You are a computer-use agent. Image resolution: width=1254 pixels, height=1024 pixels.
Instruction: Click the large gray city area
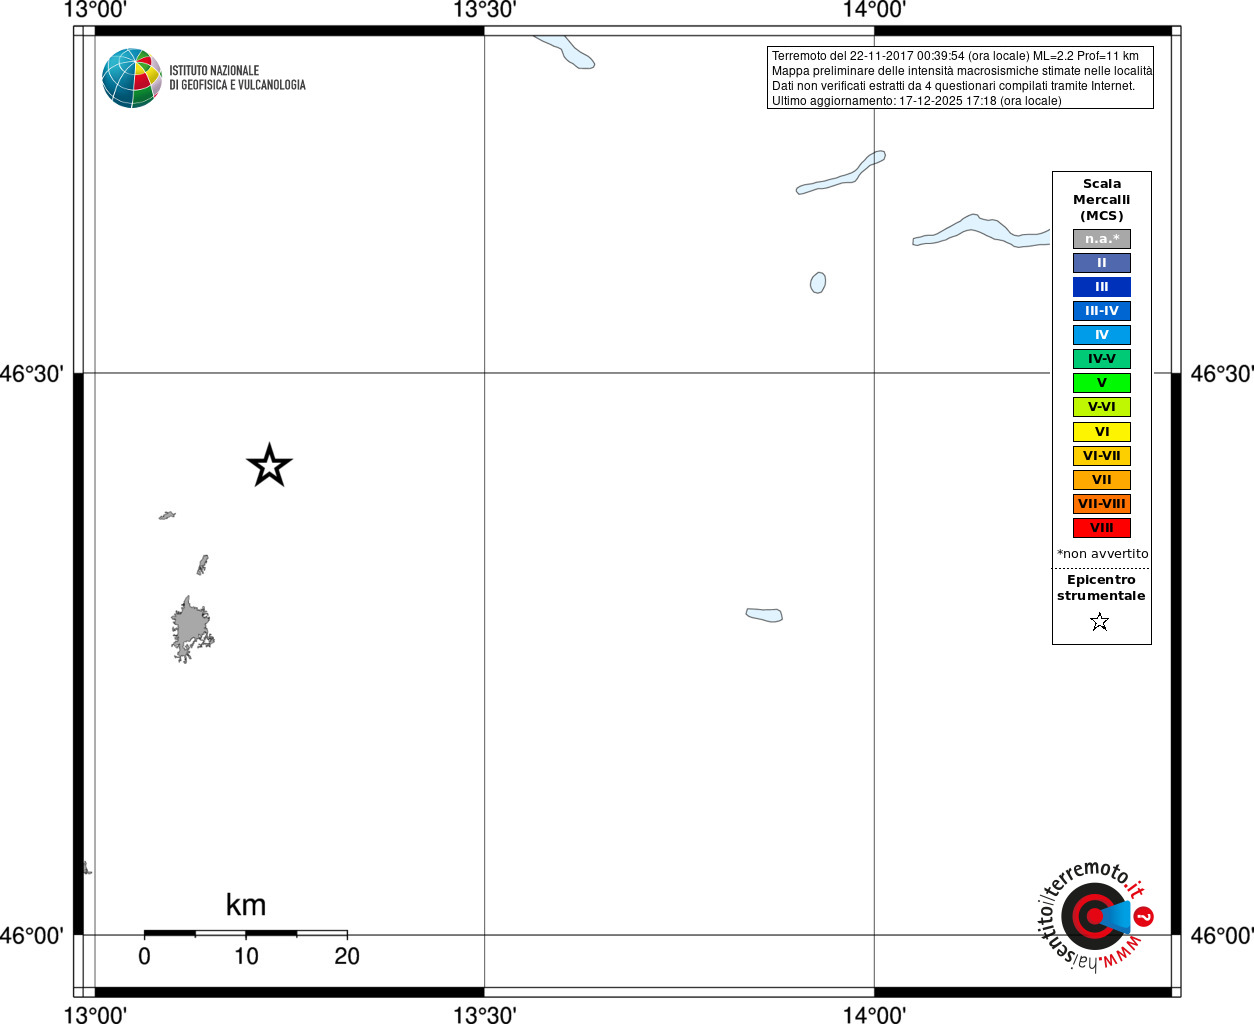(191, 630)
